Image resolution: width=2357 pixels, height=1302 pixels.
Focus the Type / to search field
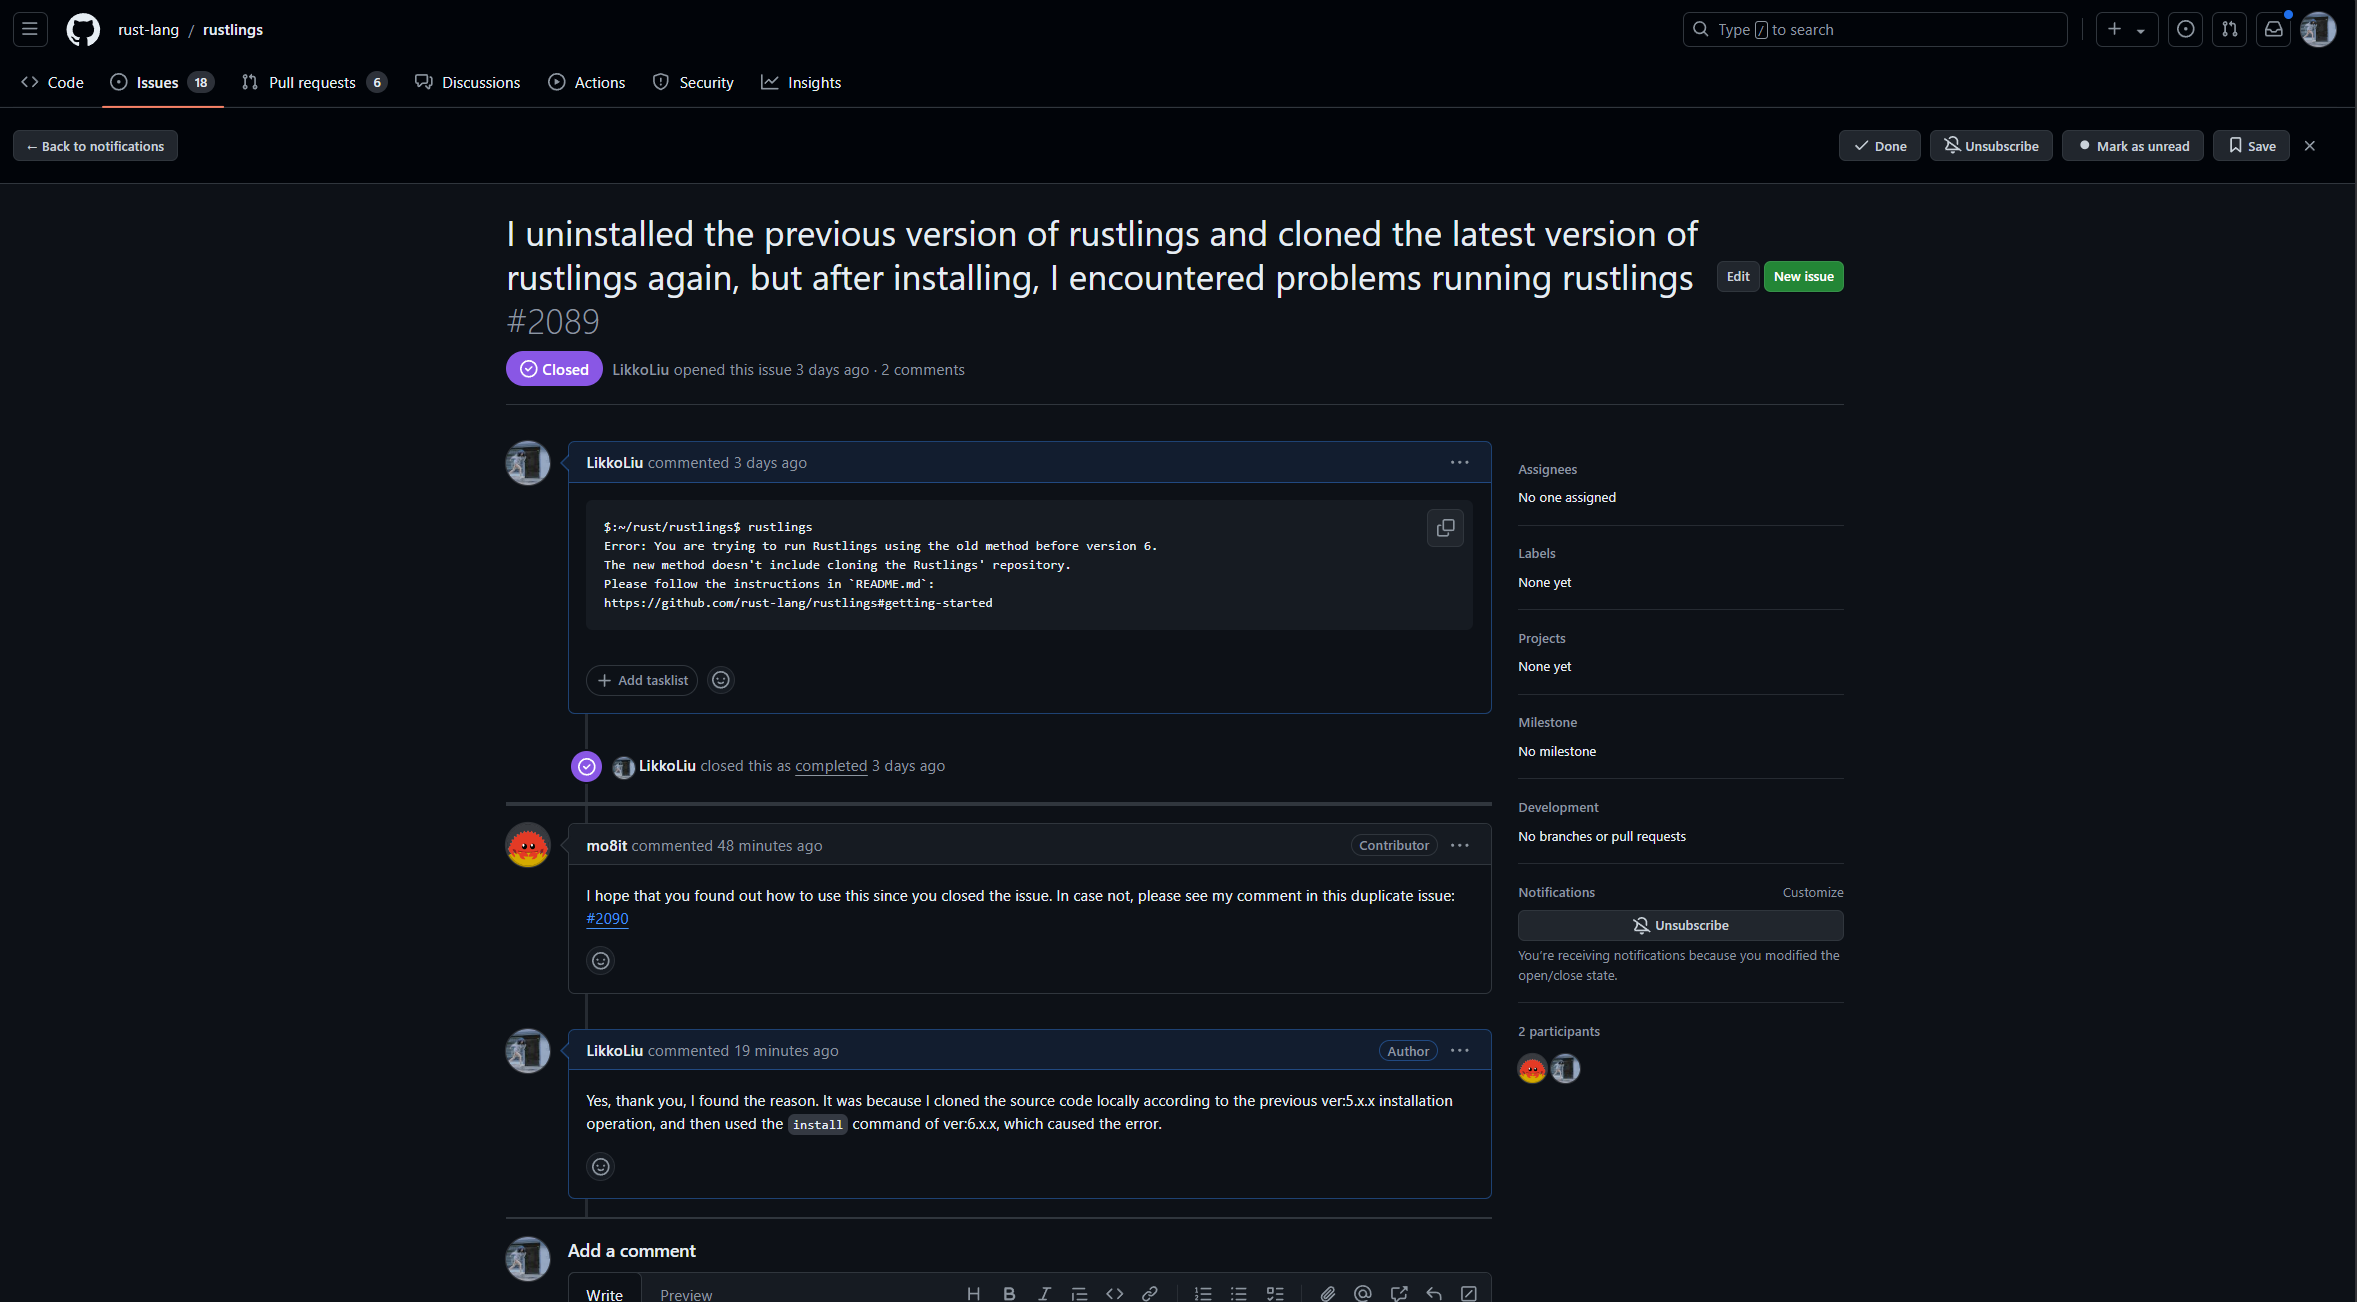click(1875, 29)
